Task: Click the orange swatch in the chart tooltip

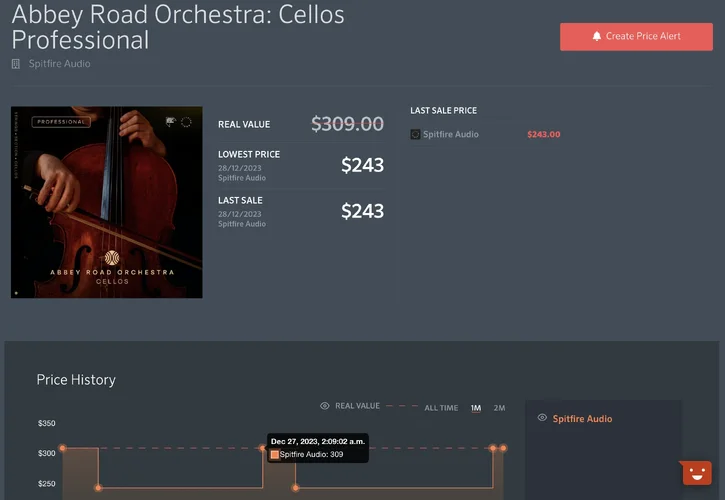Action: pos(275,454)
